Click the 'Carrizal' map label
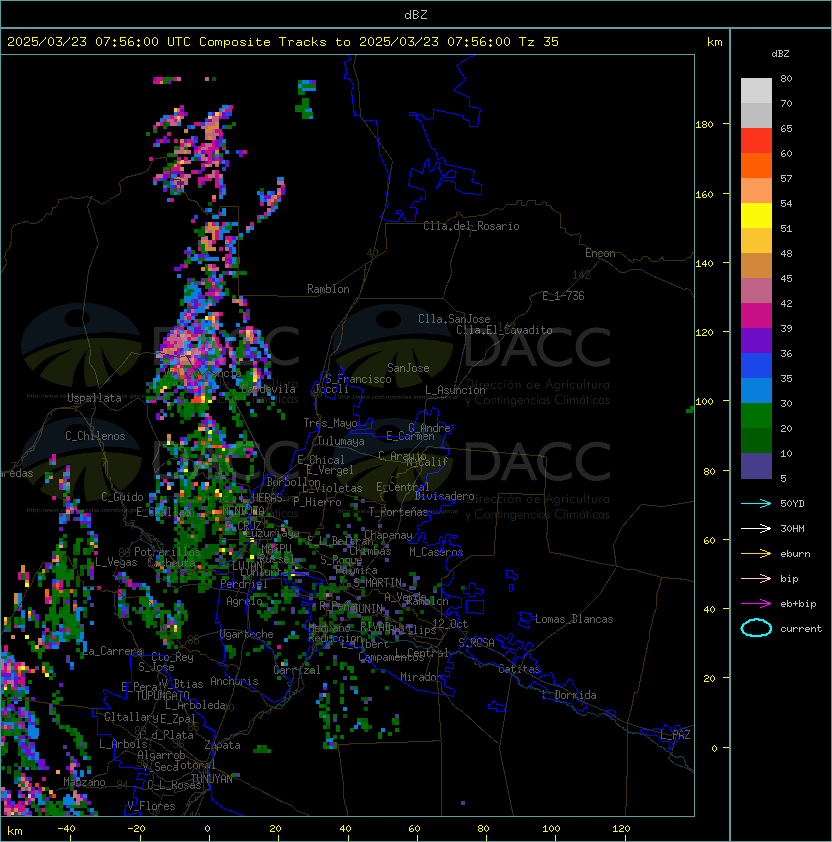The width and height of the screenshot is (832, 842). (296, 670)
